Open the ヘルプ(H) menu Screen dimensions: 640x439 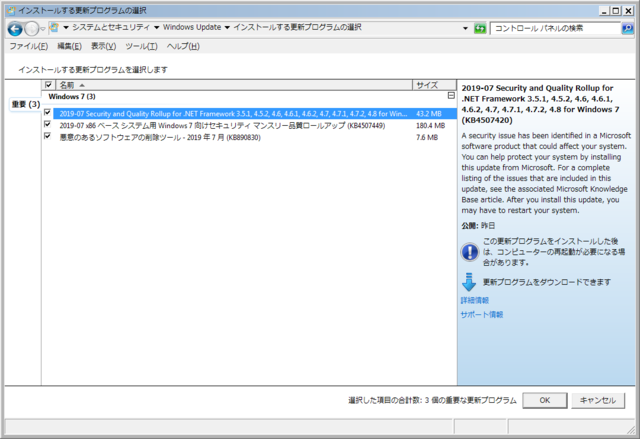tap(183, 46)
